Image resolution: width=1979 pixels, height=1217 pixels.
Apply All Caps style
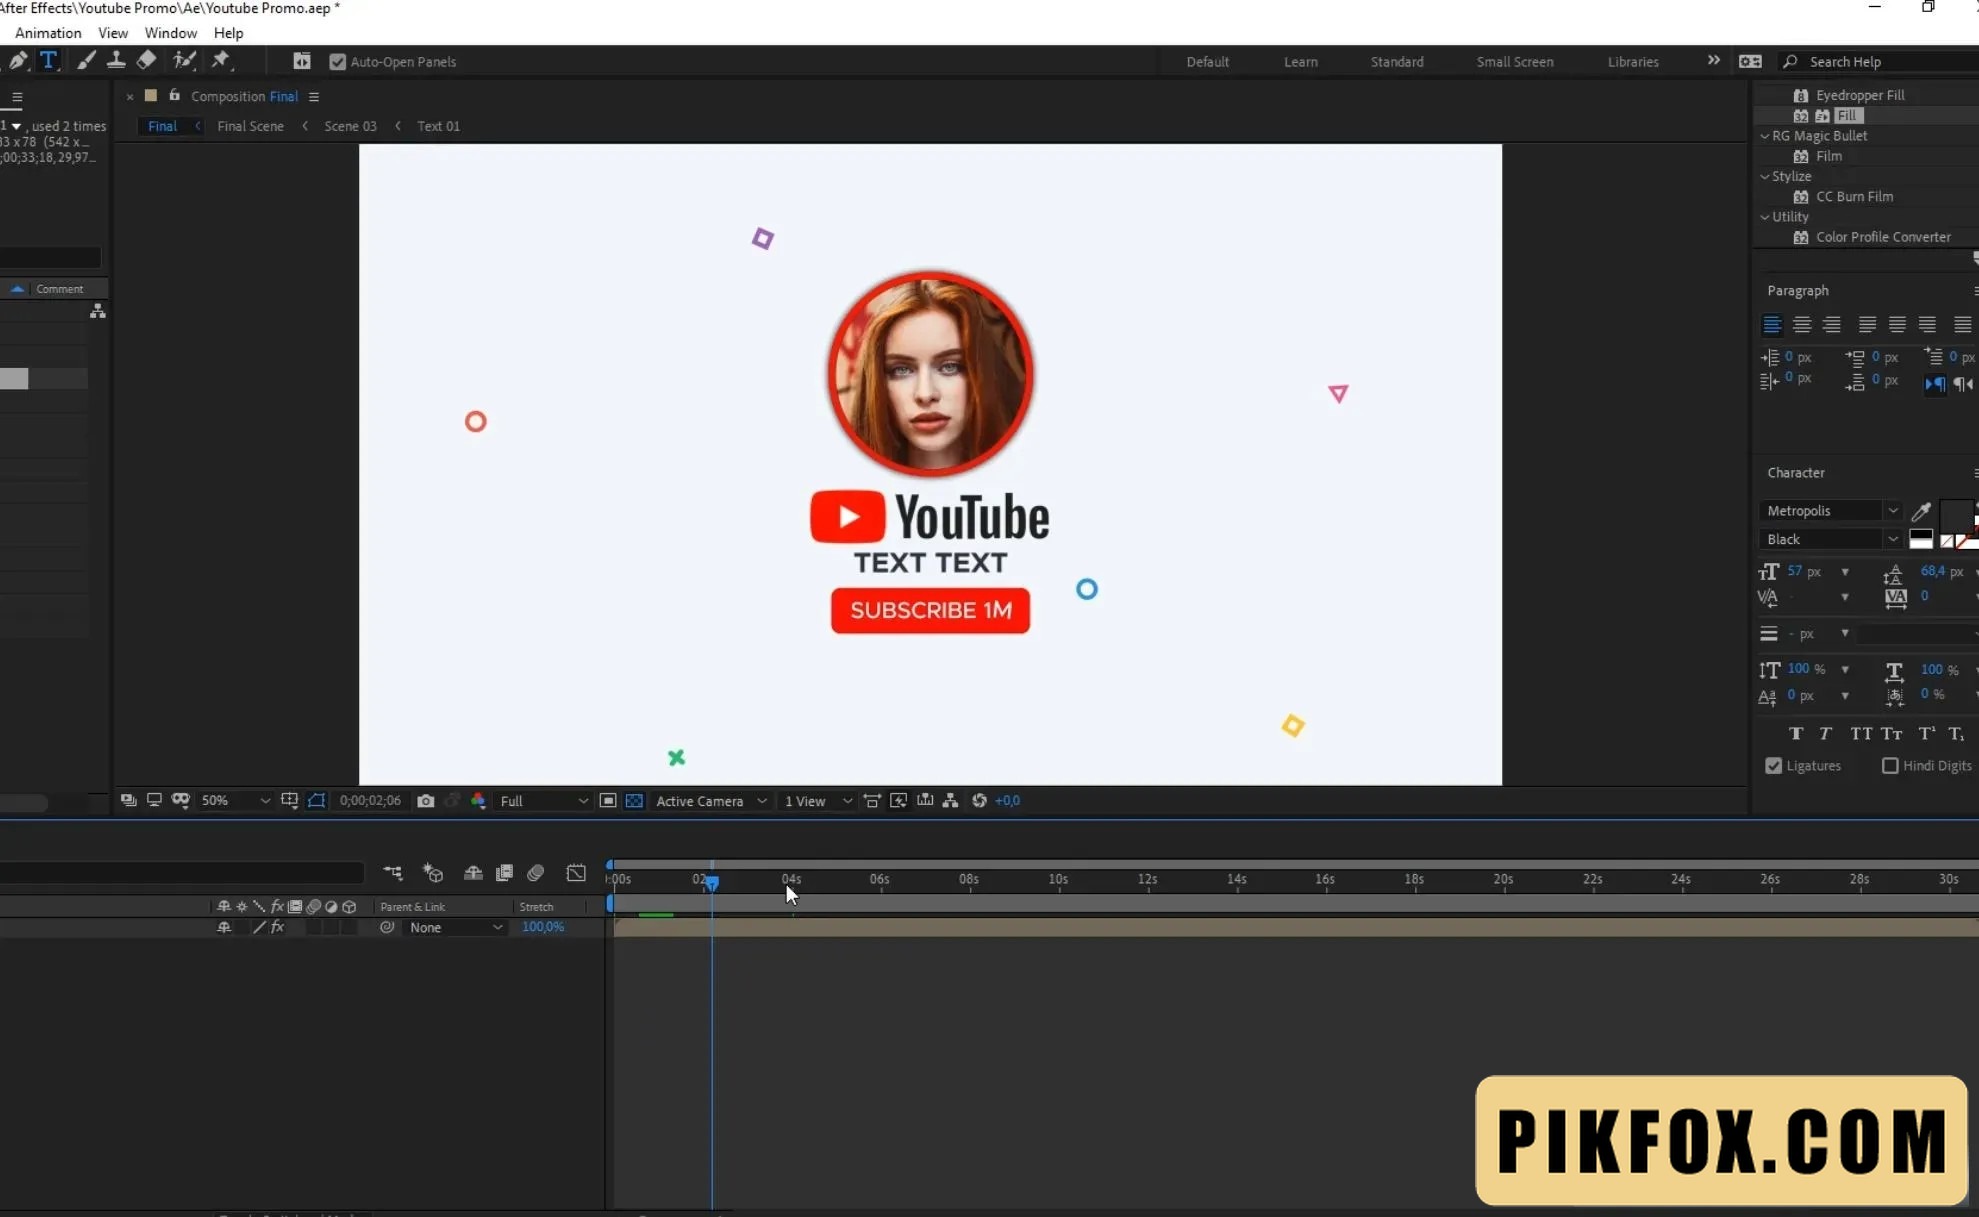point(1861,734)
